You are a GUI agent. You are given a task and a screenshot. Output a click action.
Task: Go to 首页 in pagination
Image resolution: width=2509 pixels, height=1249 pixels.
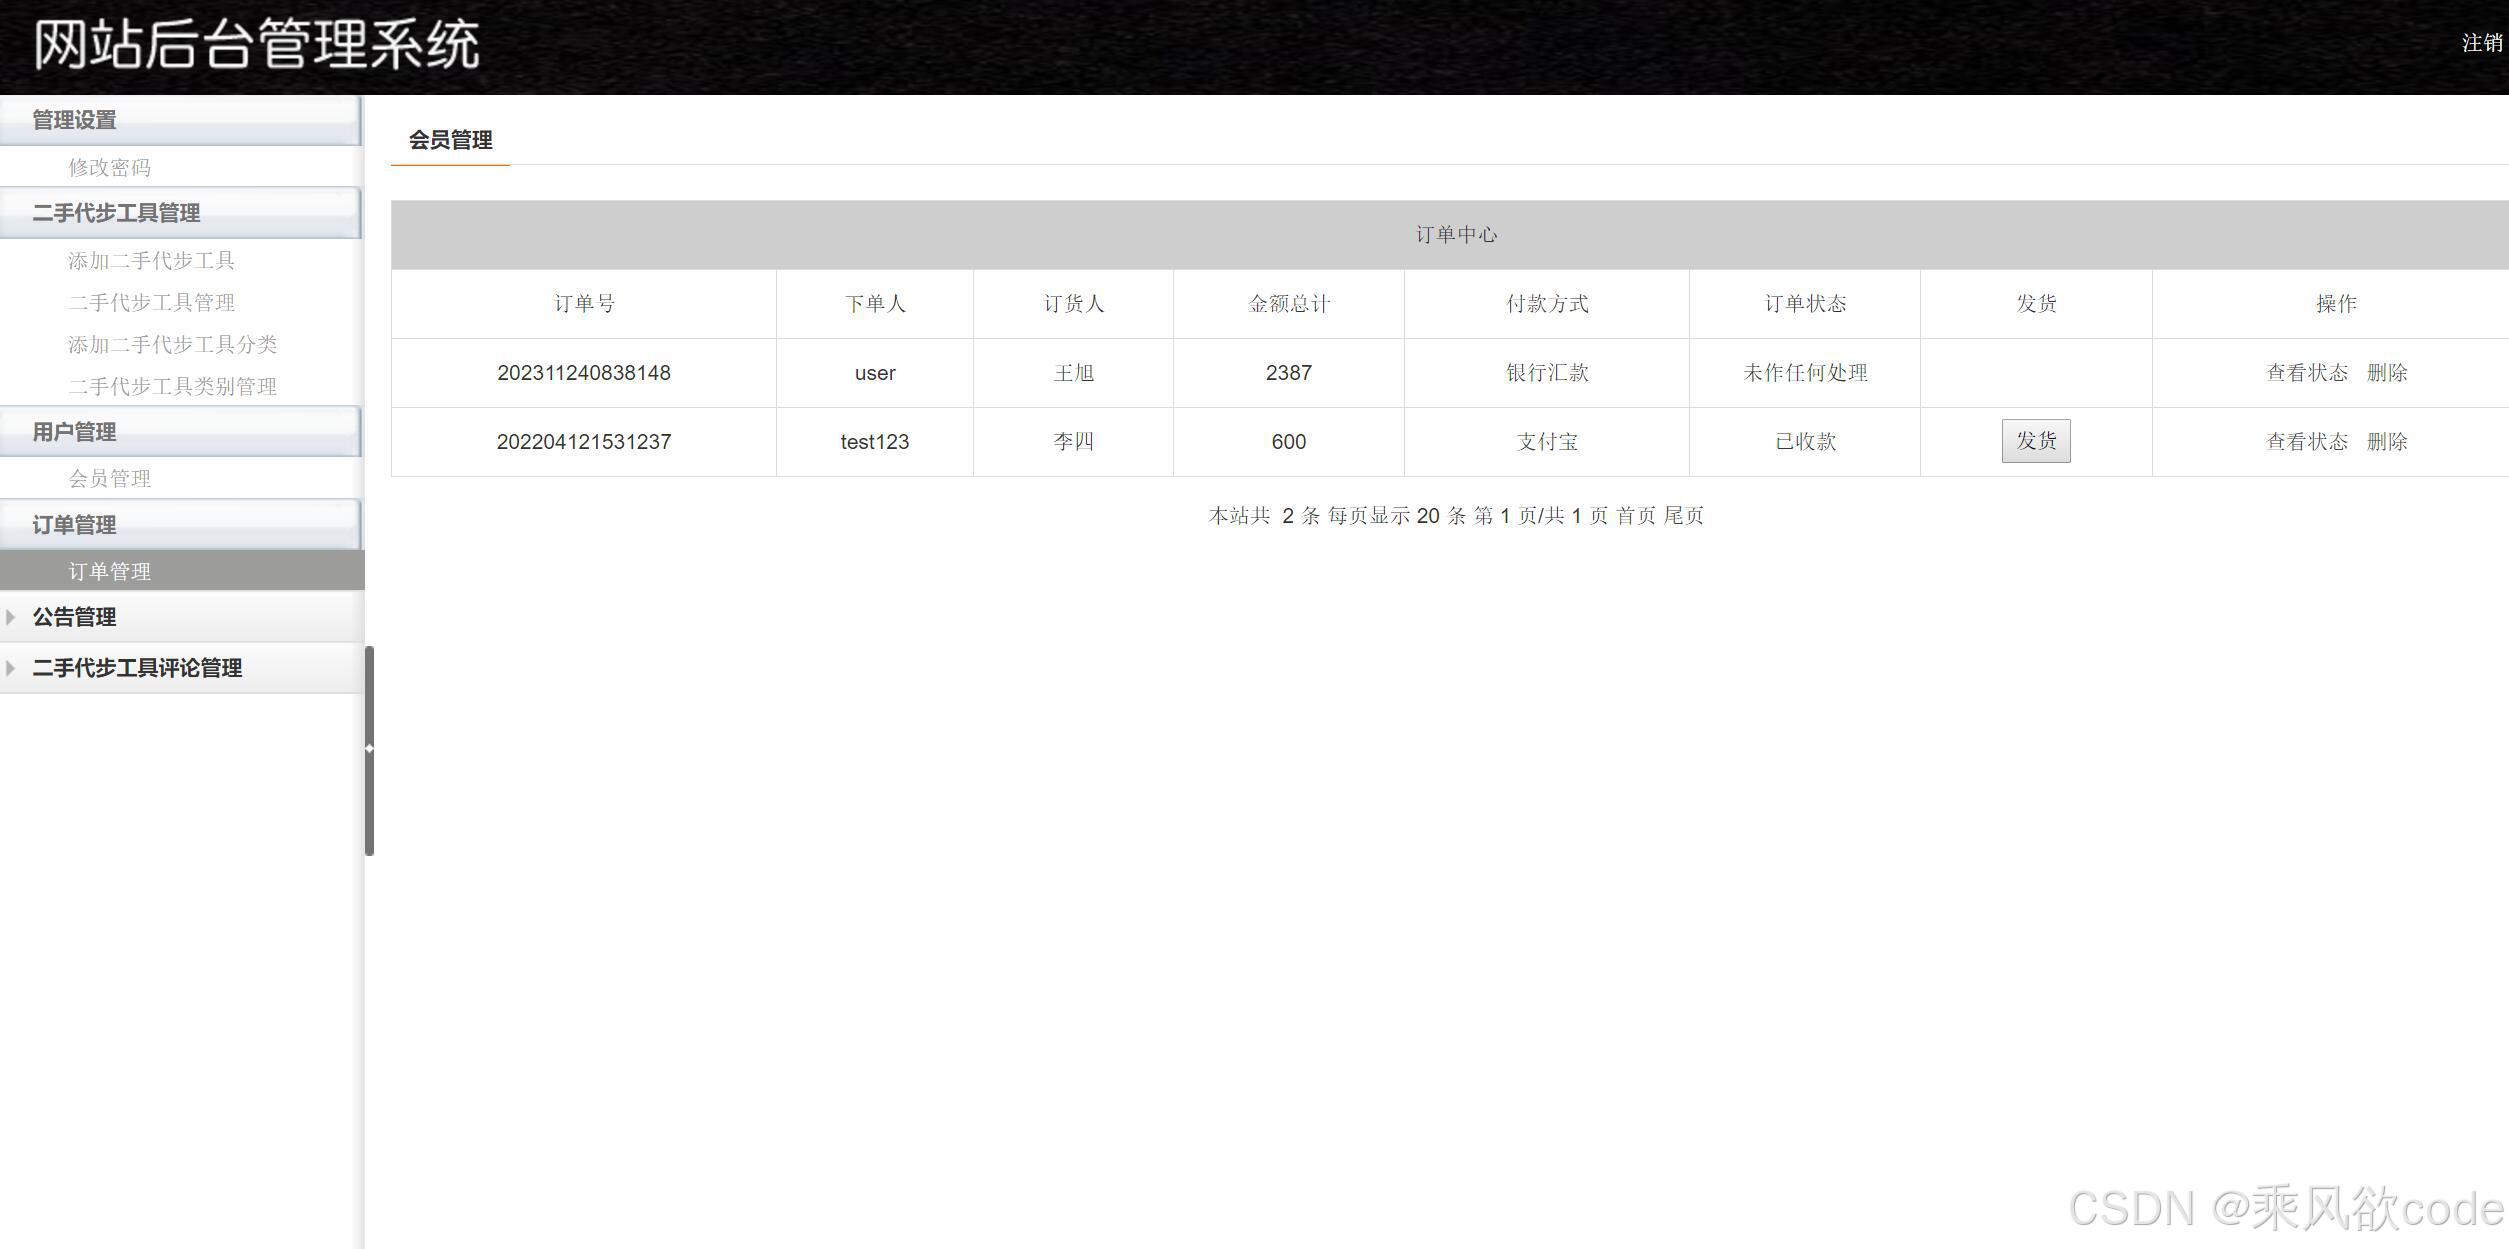pyautogui.click(x=1636, y=516)
